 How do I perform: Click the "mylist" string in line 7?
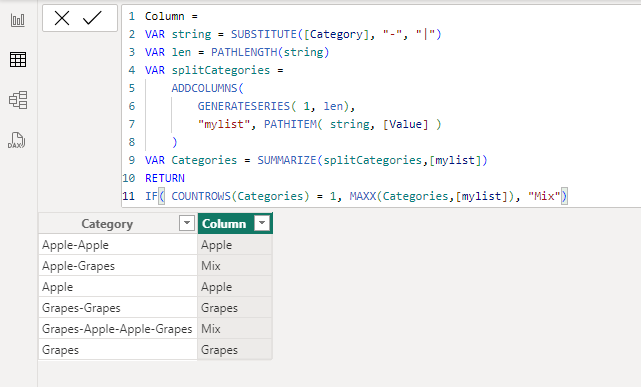pos(224,124)
